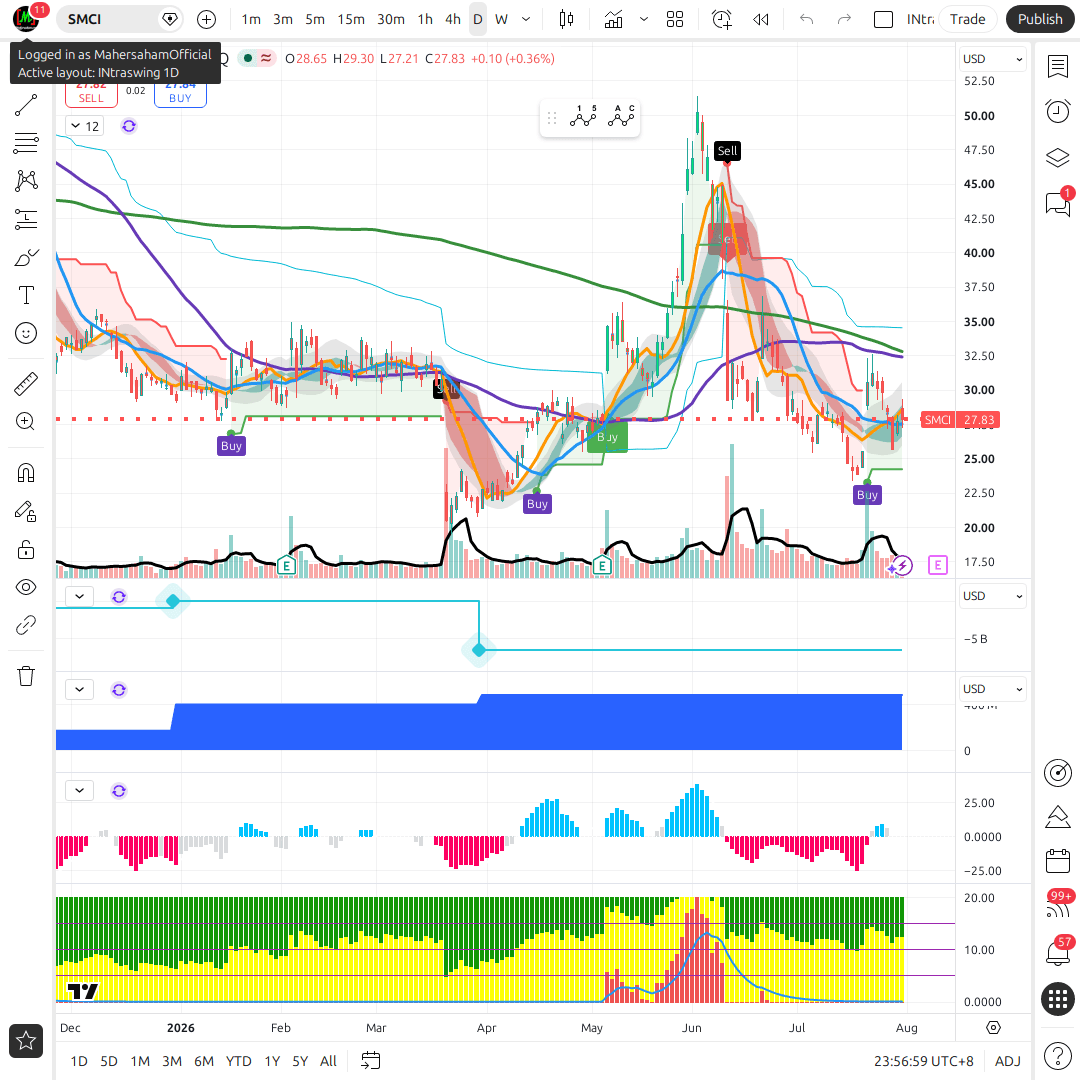Switch to the 1m timeframe
Image resolution: width=1080 pixels, height=1080 pixels.
coord(251,19)
